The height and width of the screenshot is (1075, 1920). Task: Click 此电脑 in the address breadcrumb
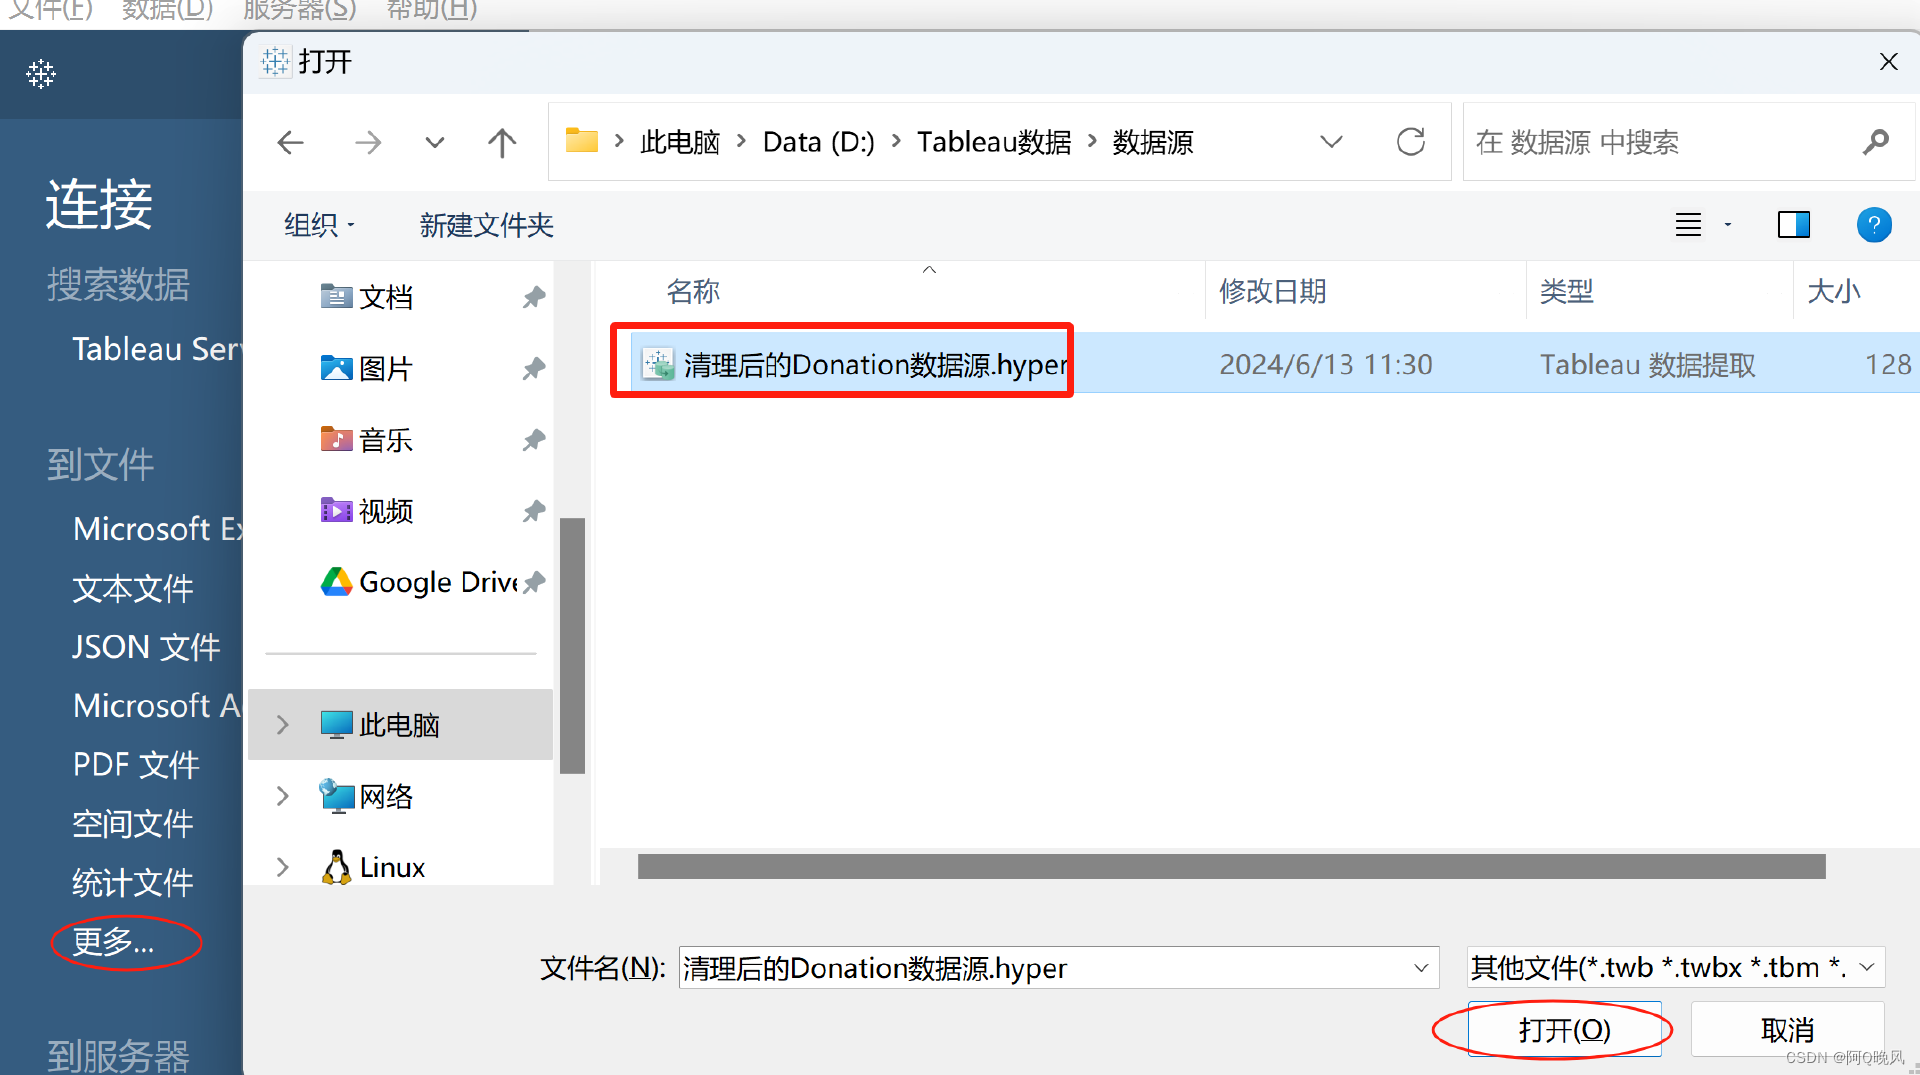[x=680, y=142]
